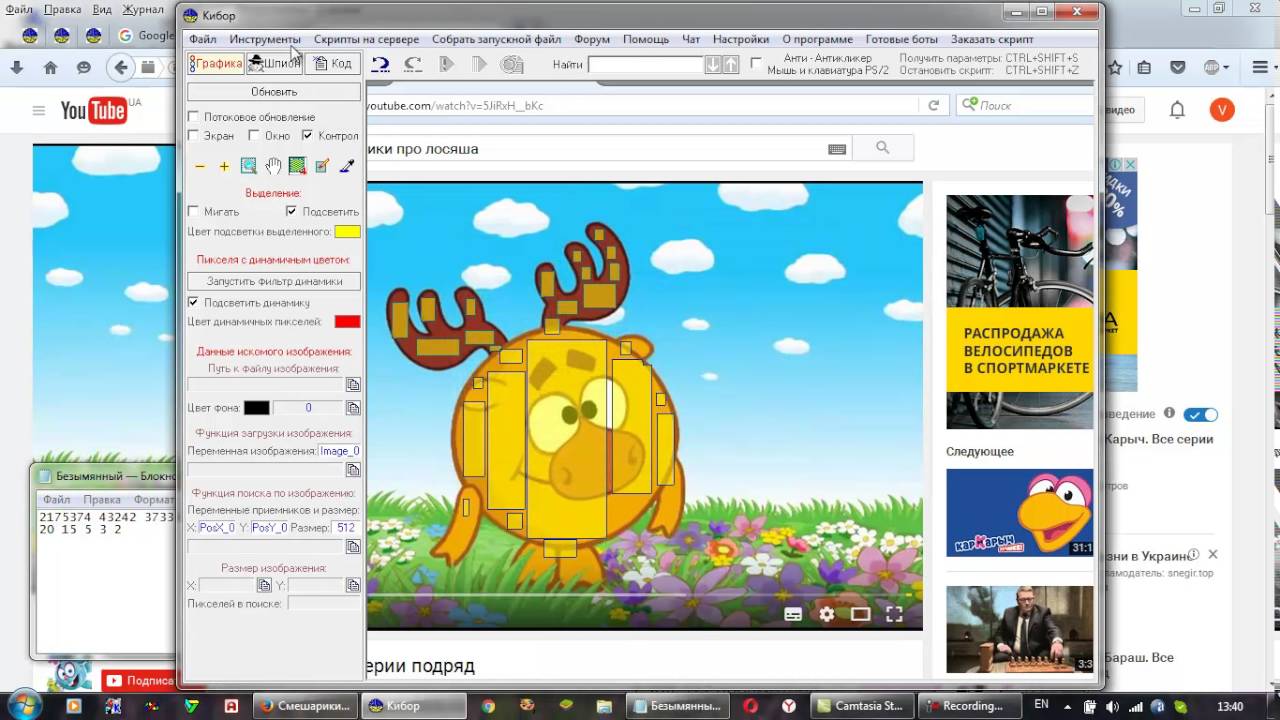Image resolution: width=1280 pixels, height=720 pixels.
Task: Click the search magnifier on YouTube
Action: 882,148
